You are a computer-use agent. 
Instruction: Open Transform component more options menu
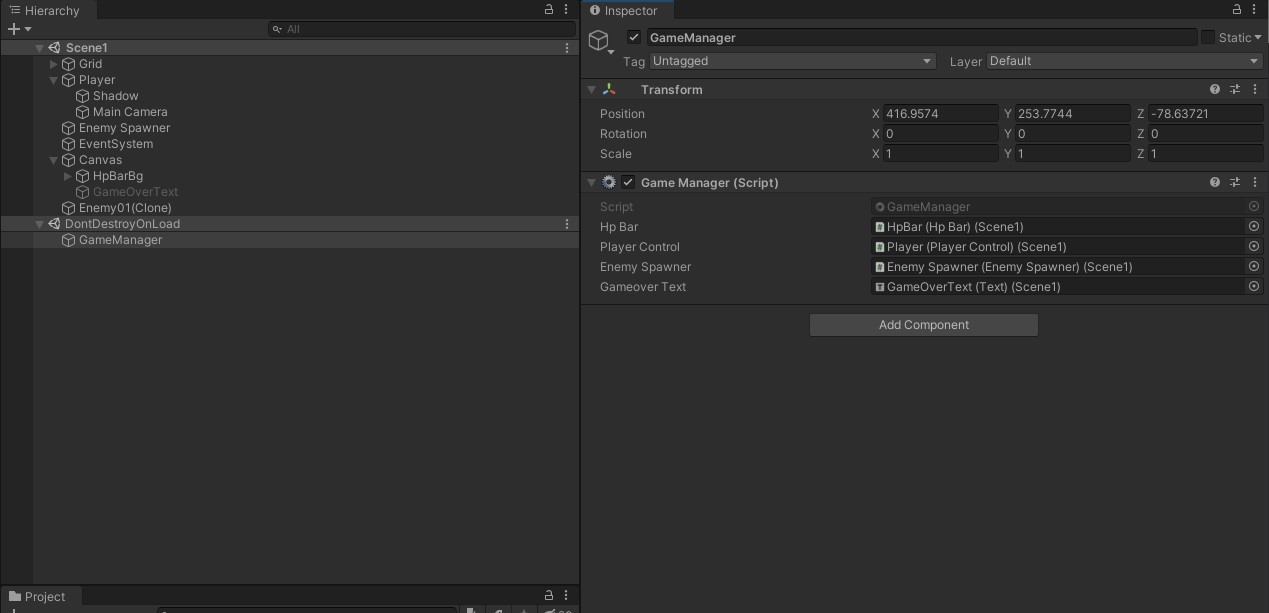pyautogui.click(x=1255, y=89)
